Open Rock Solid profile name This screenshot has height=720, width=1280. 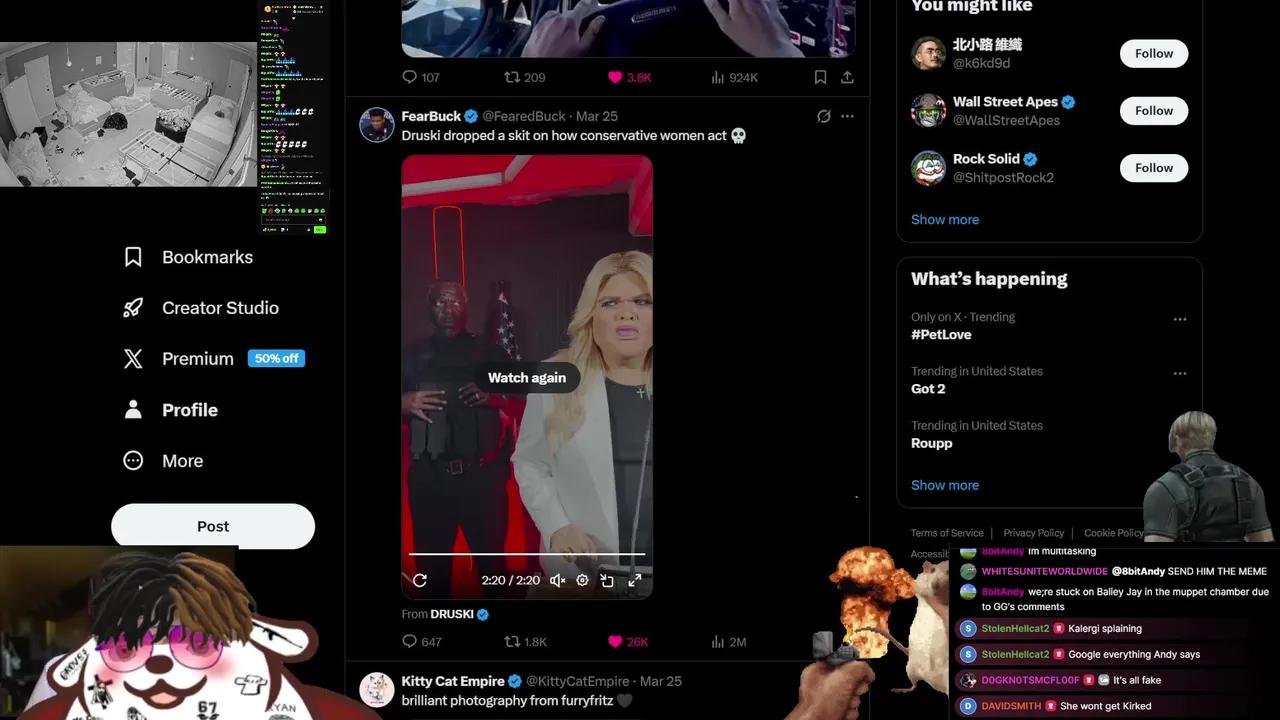coord(986,159)
